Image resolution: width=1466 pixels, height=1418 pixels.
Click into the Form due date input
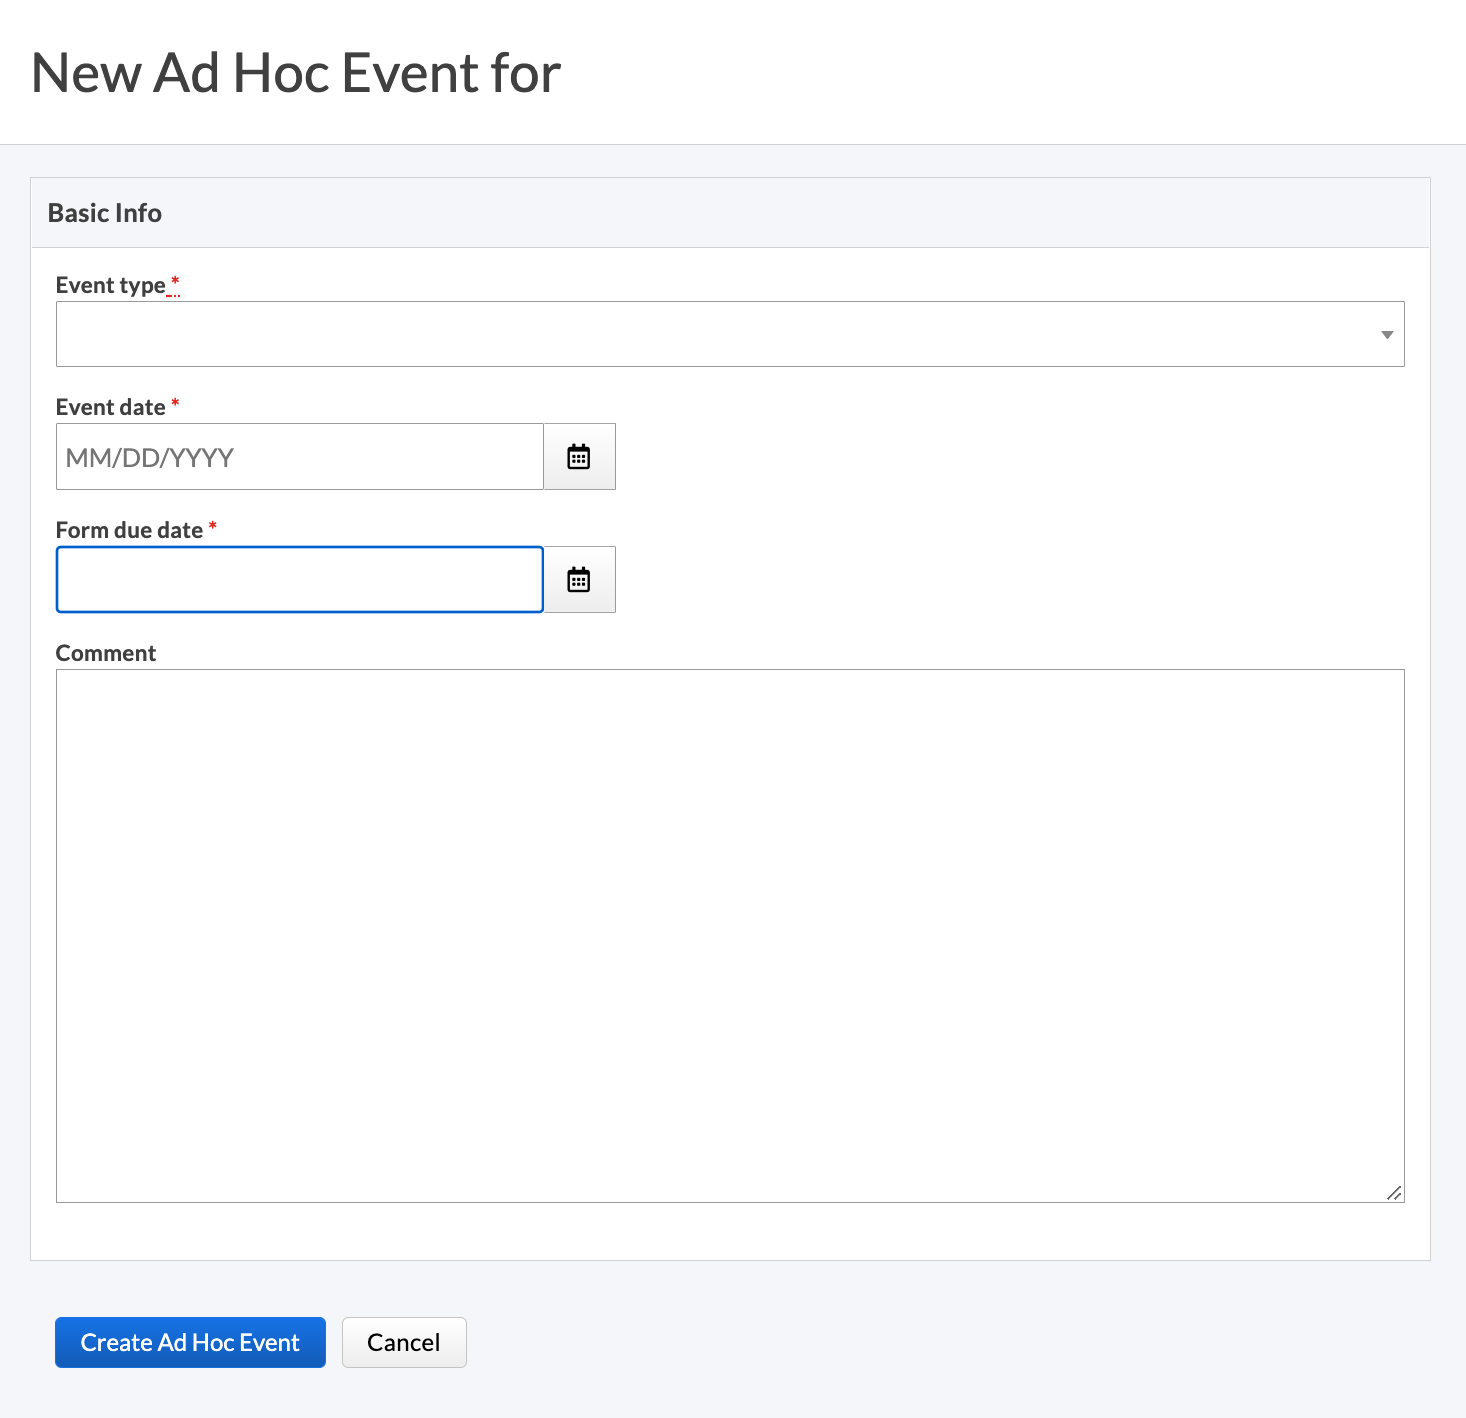pyautogui.click(x=300, y=580)
